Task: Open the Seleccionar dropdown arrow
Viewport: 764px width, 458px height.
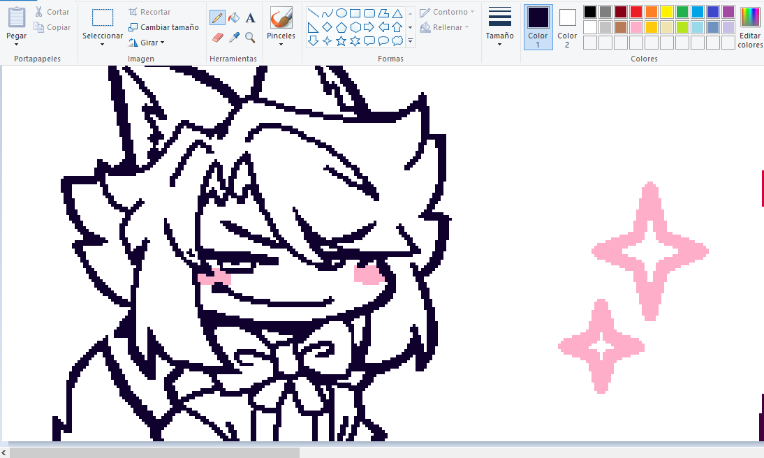Action: [x=102, y=45]
